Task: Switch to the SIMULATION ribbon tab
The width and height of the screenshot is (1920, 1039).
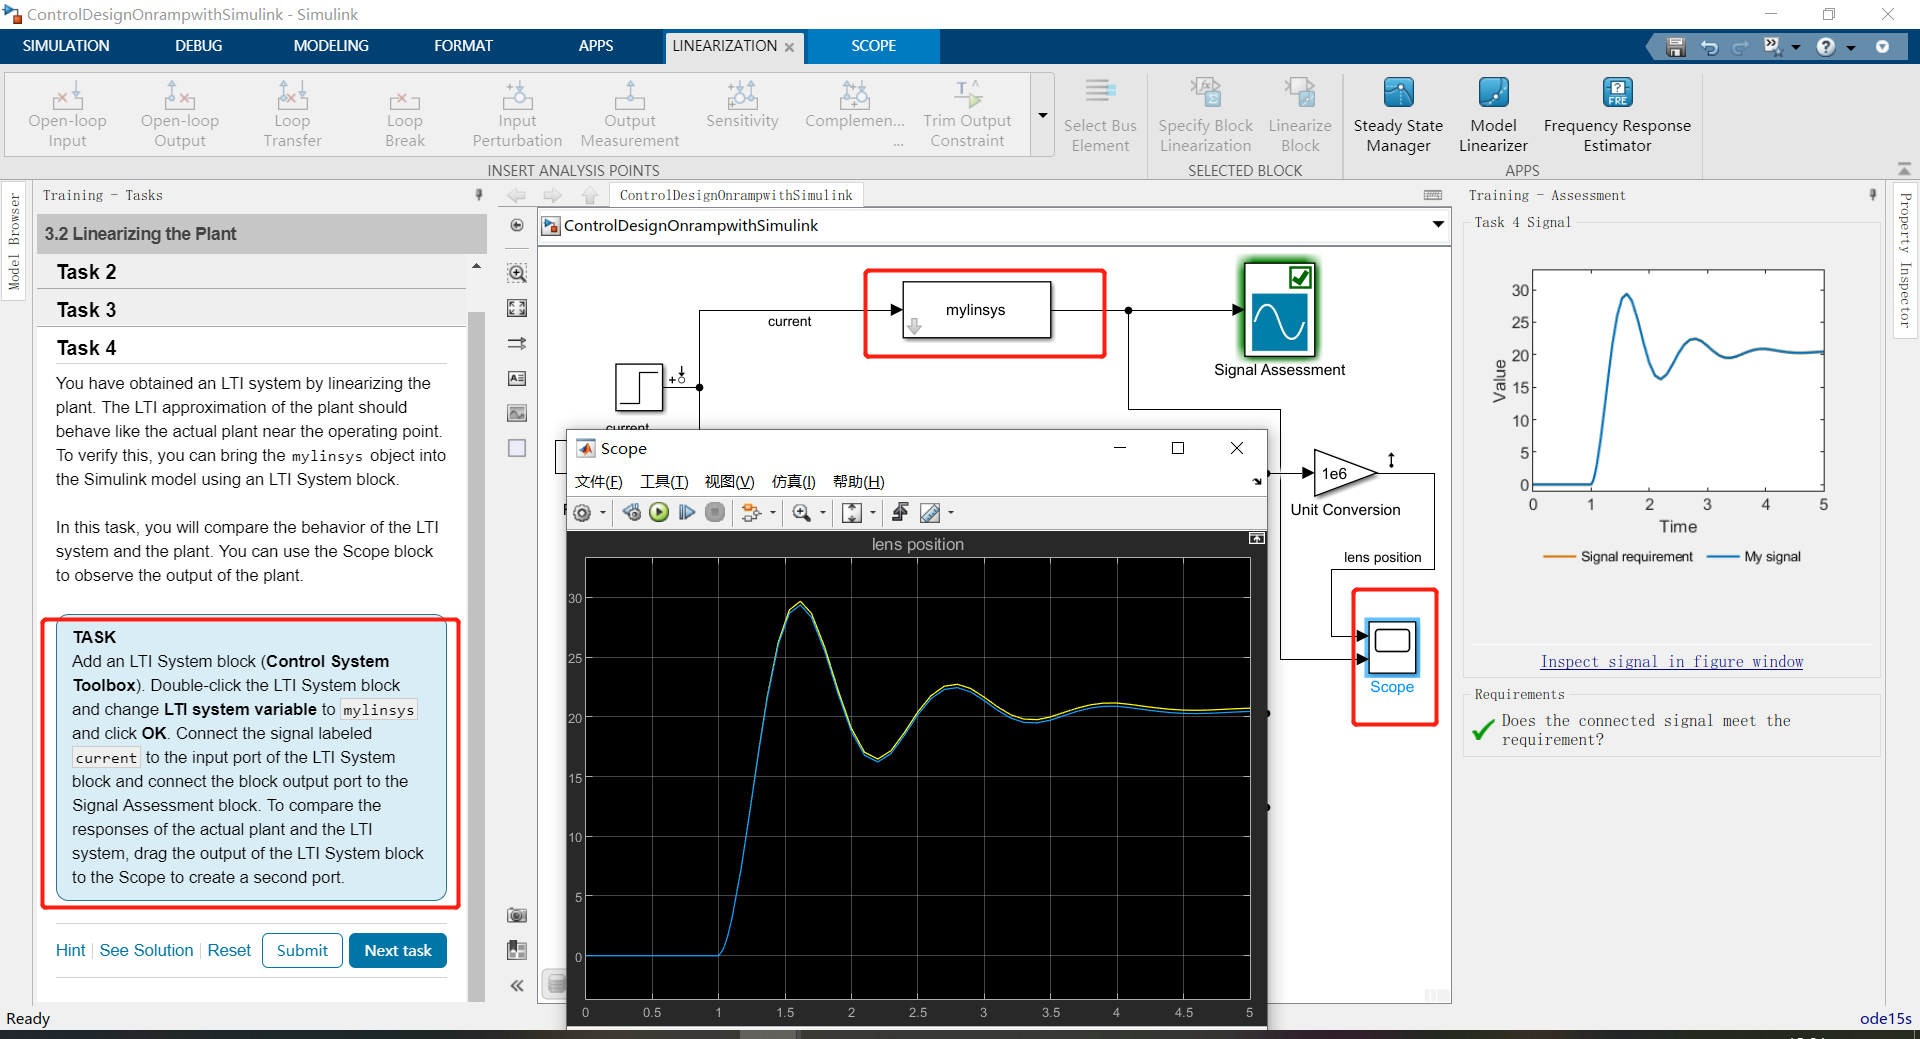Action: click(x=64, y=45)
